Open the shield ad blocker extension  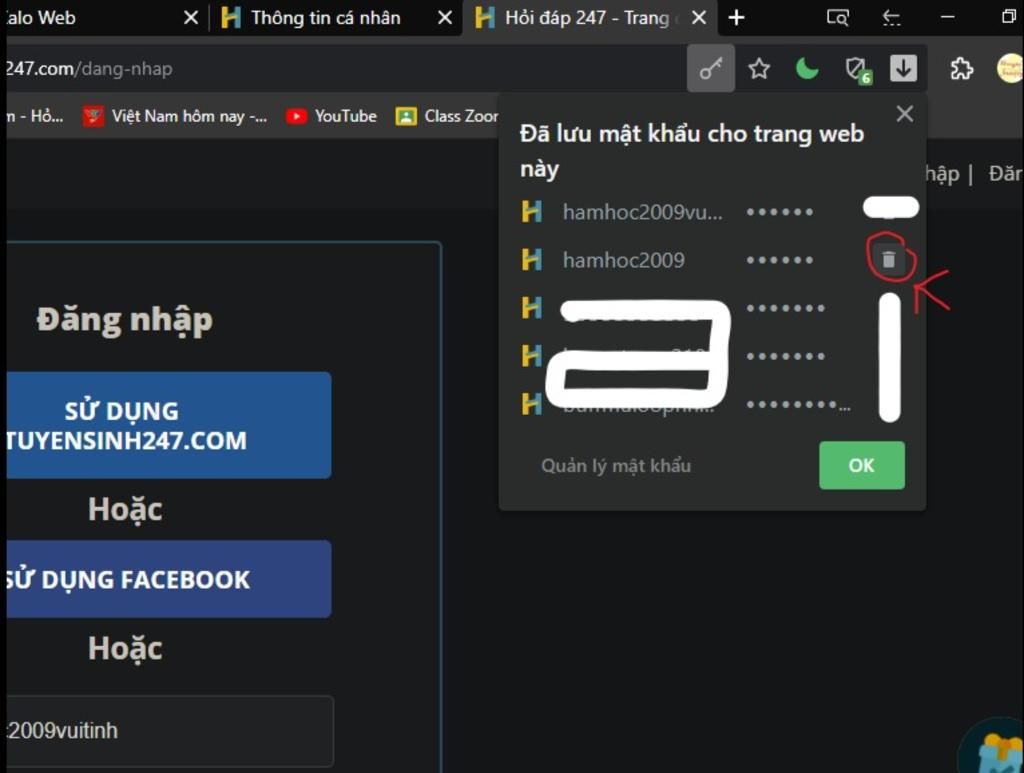(856, 69)
